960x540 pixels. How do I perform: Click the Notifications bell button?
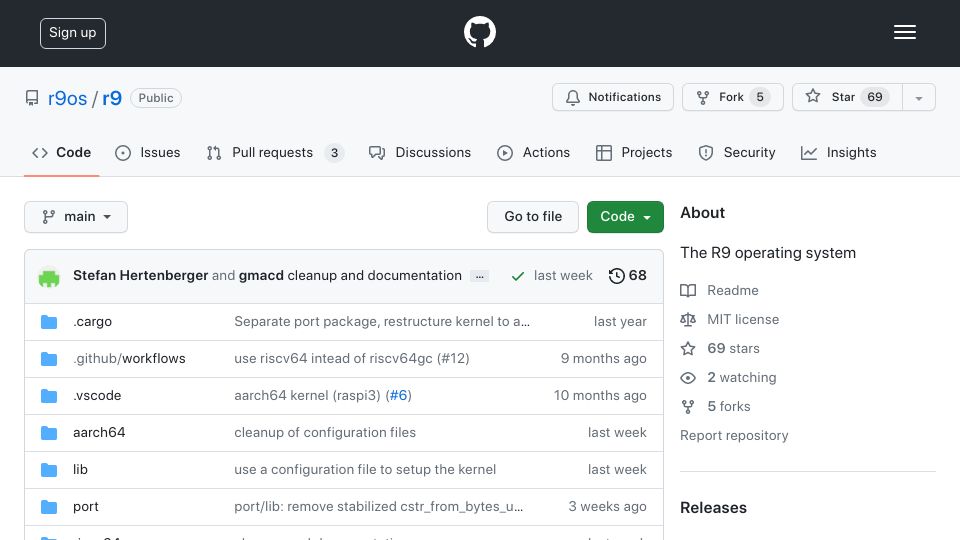click(x=613, y=97)
